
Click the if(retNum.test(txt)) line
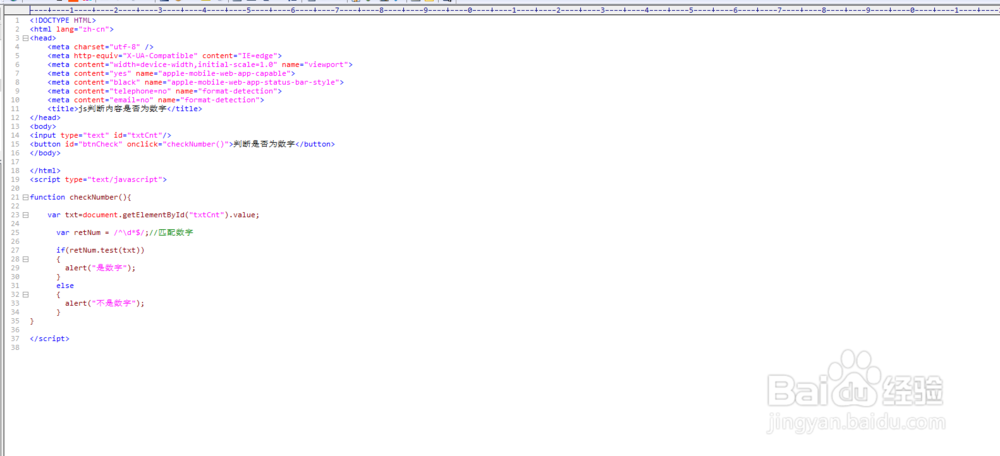click(100, 250)
